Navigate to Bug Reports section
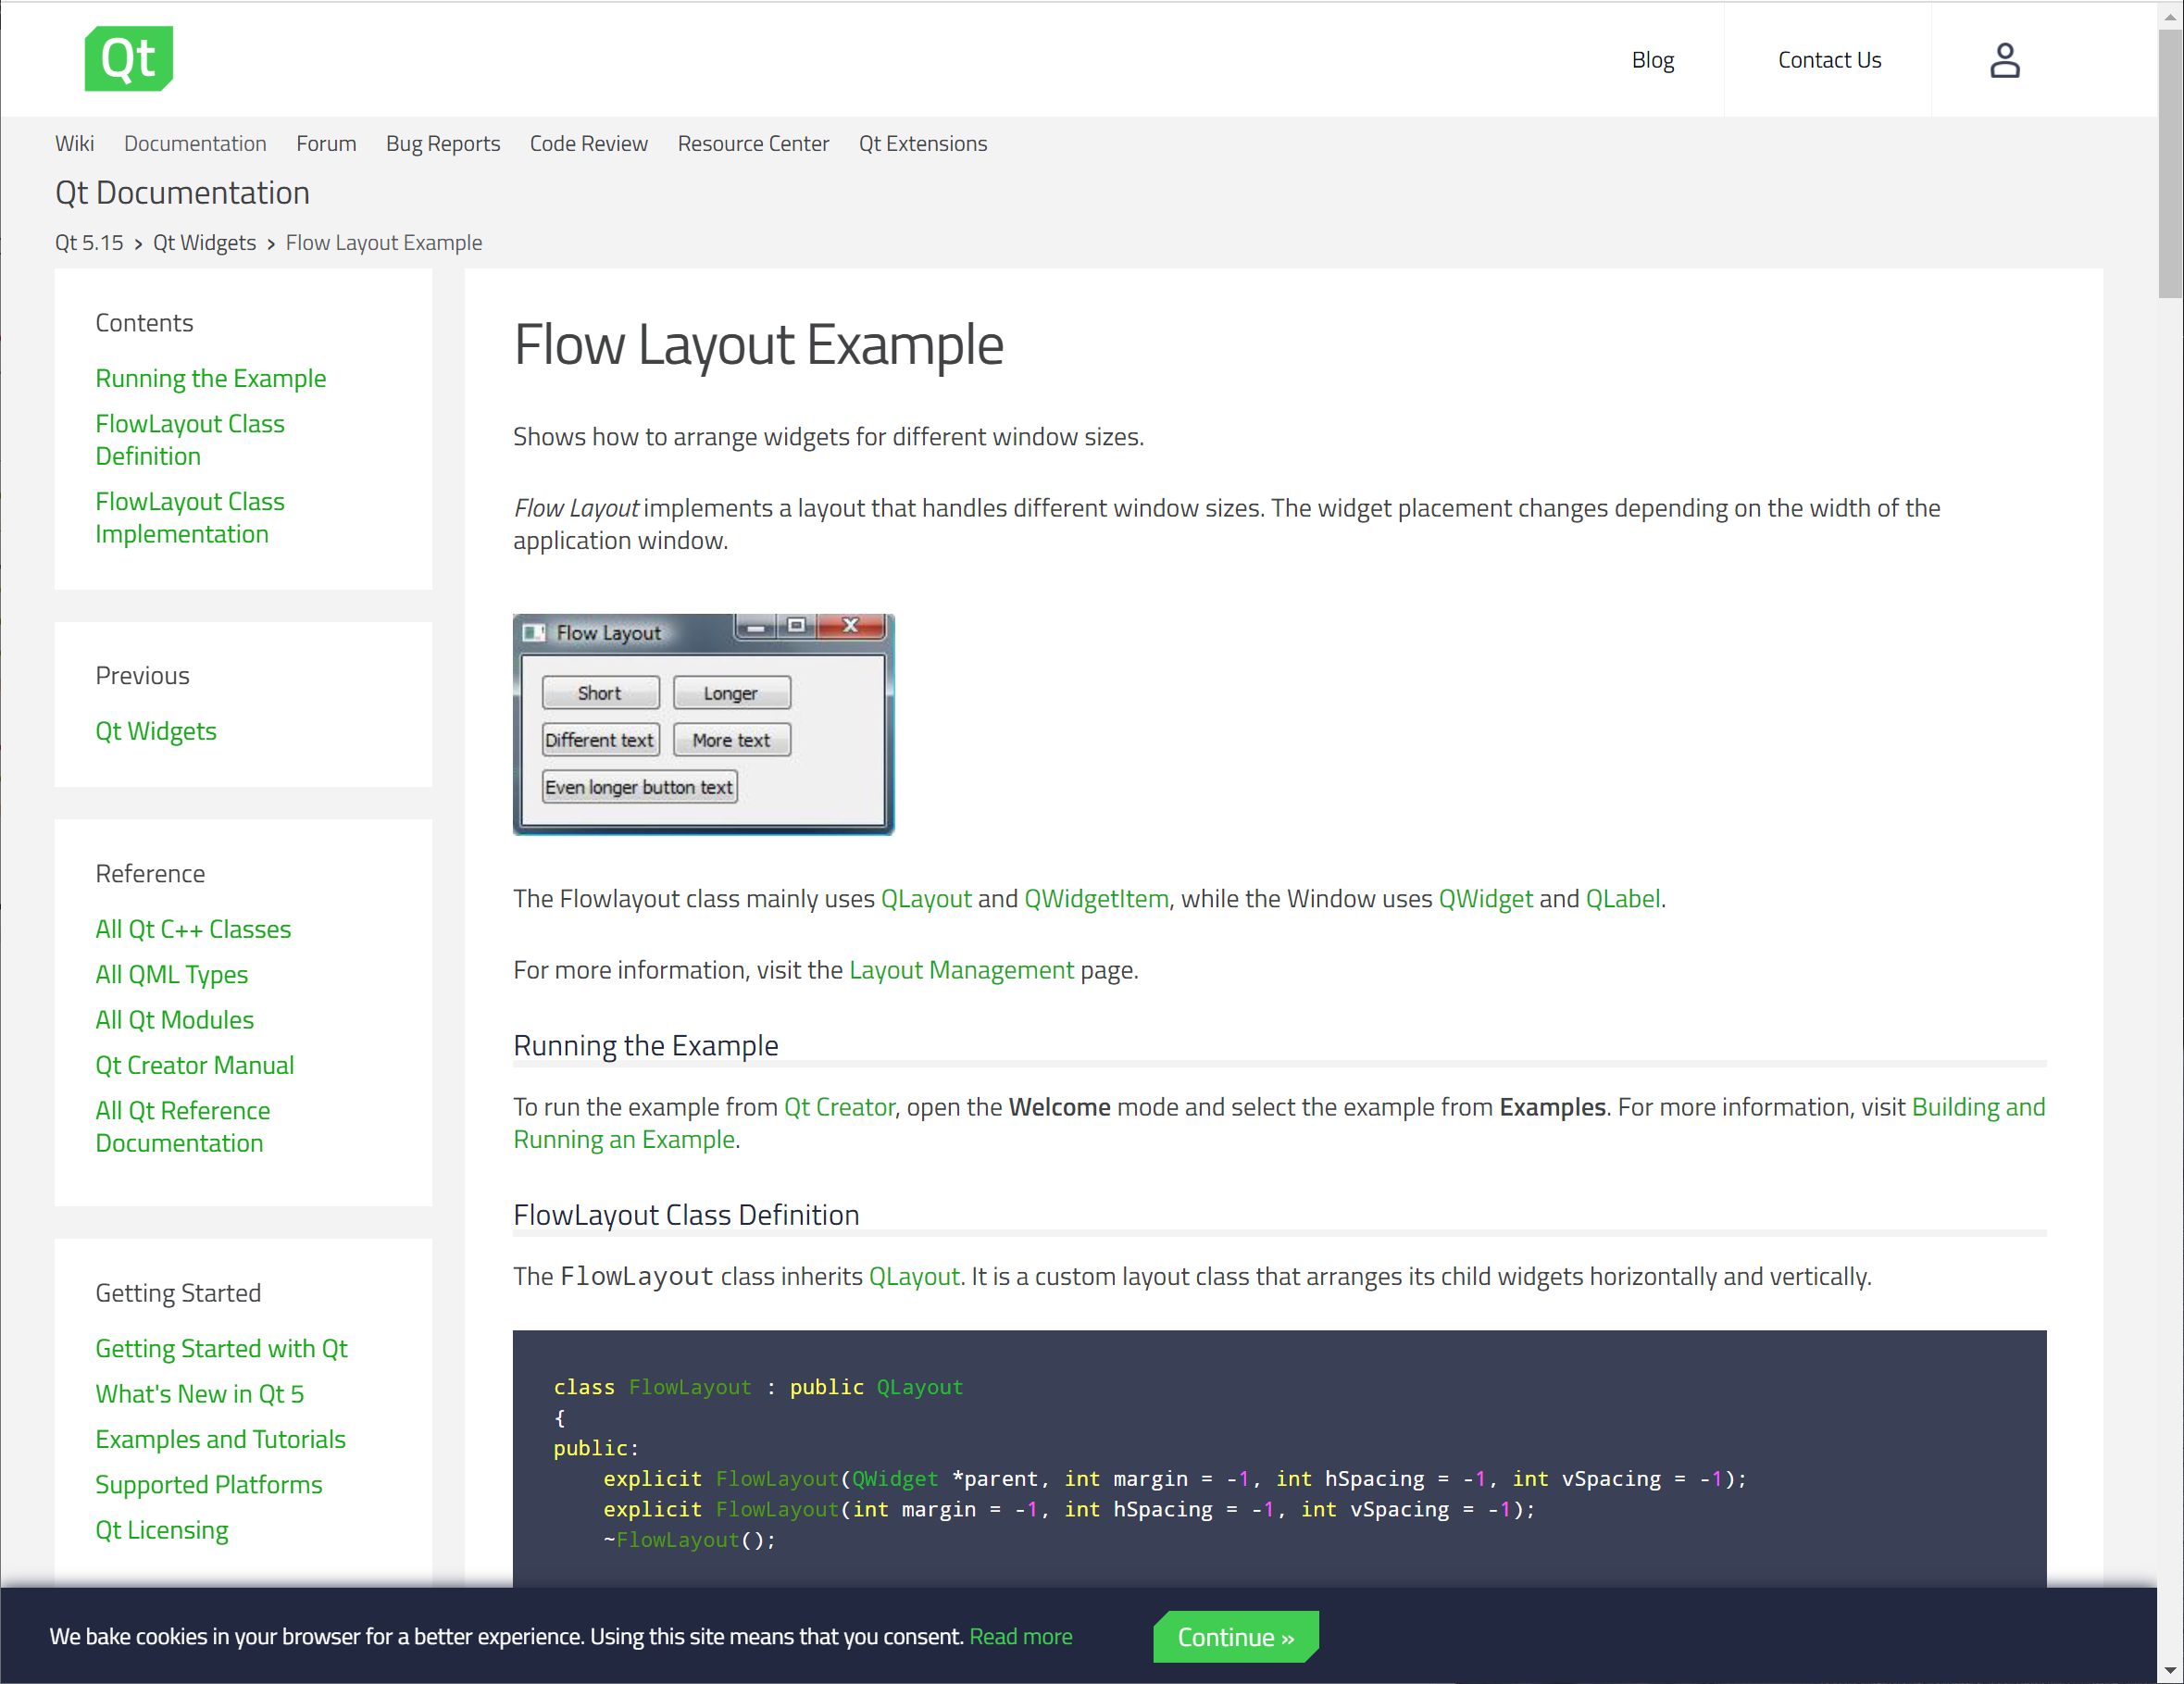 443,143
